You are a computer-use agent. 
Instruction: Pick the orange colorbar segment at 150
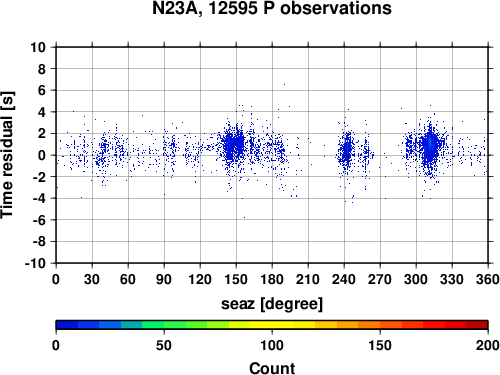click(380, 325)
